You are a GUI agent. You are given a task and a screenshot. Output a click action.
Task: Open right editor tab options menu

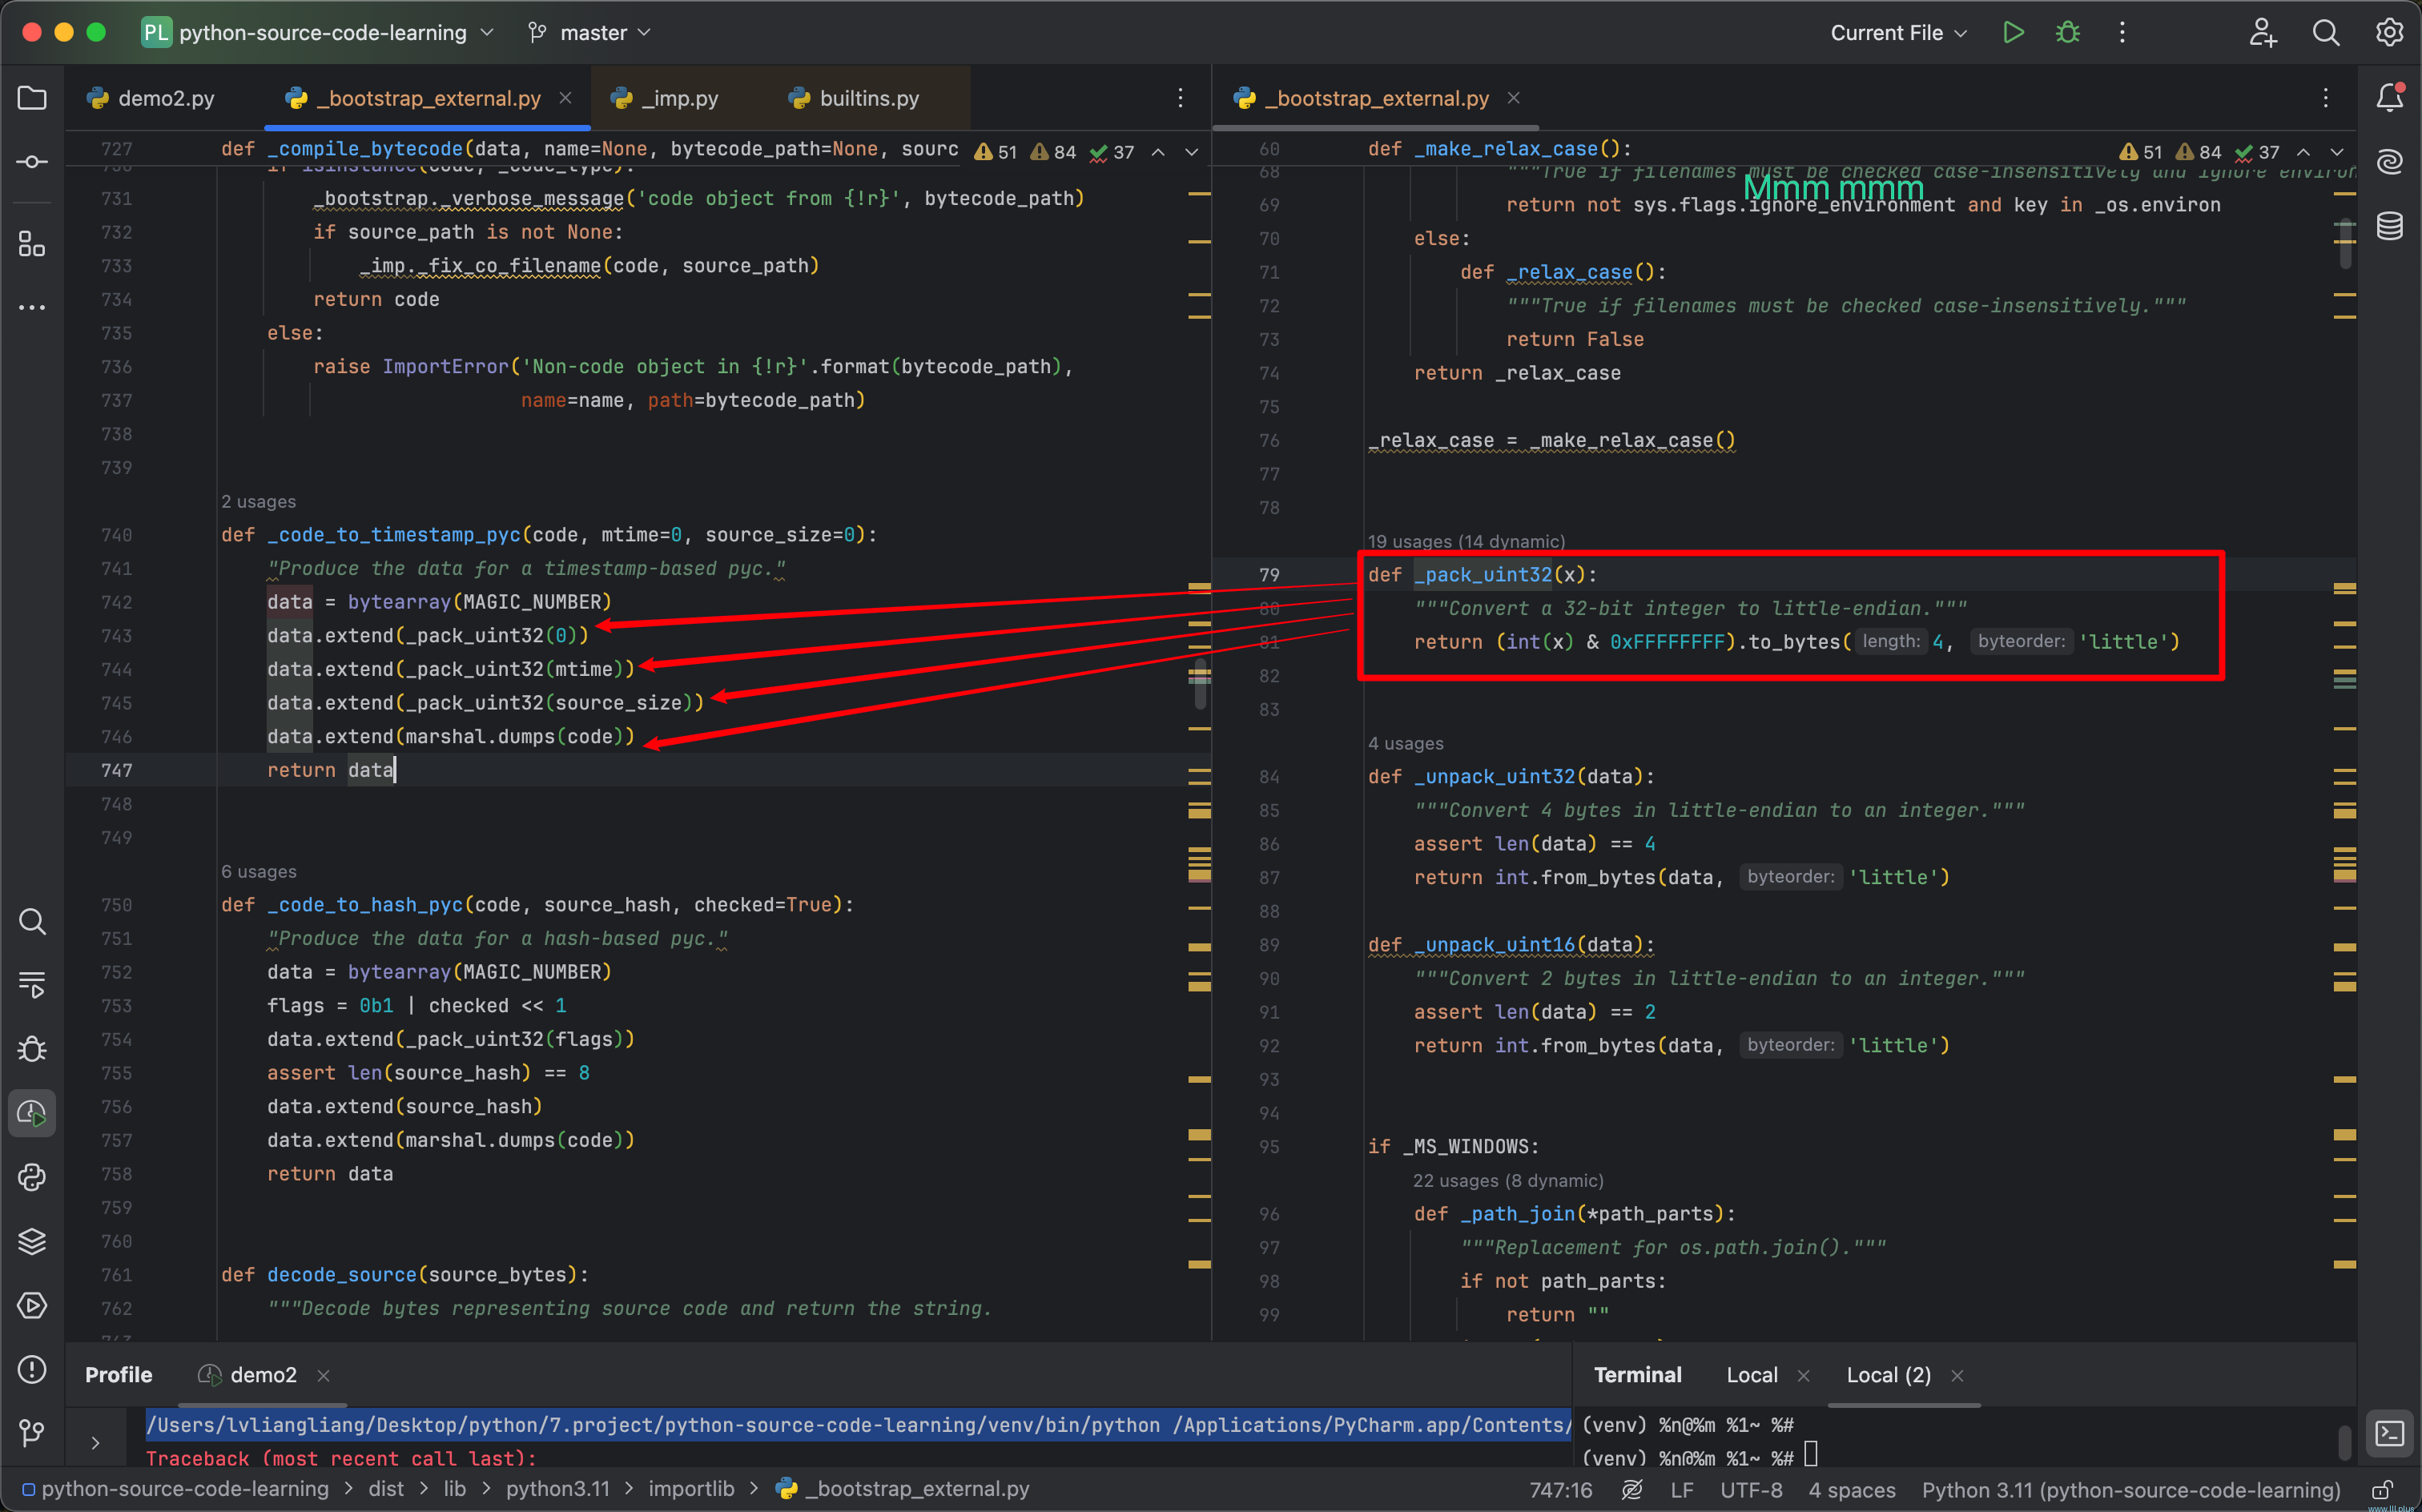(2326, 98)
